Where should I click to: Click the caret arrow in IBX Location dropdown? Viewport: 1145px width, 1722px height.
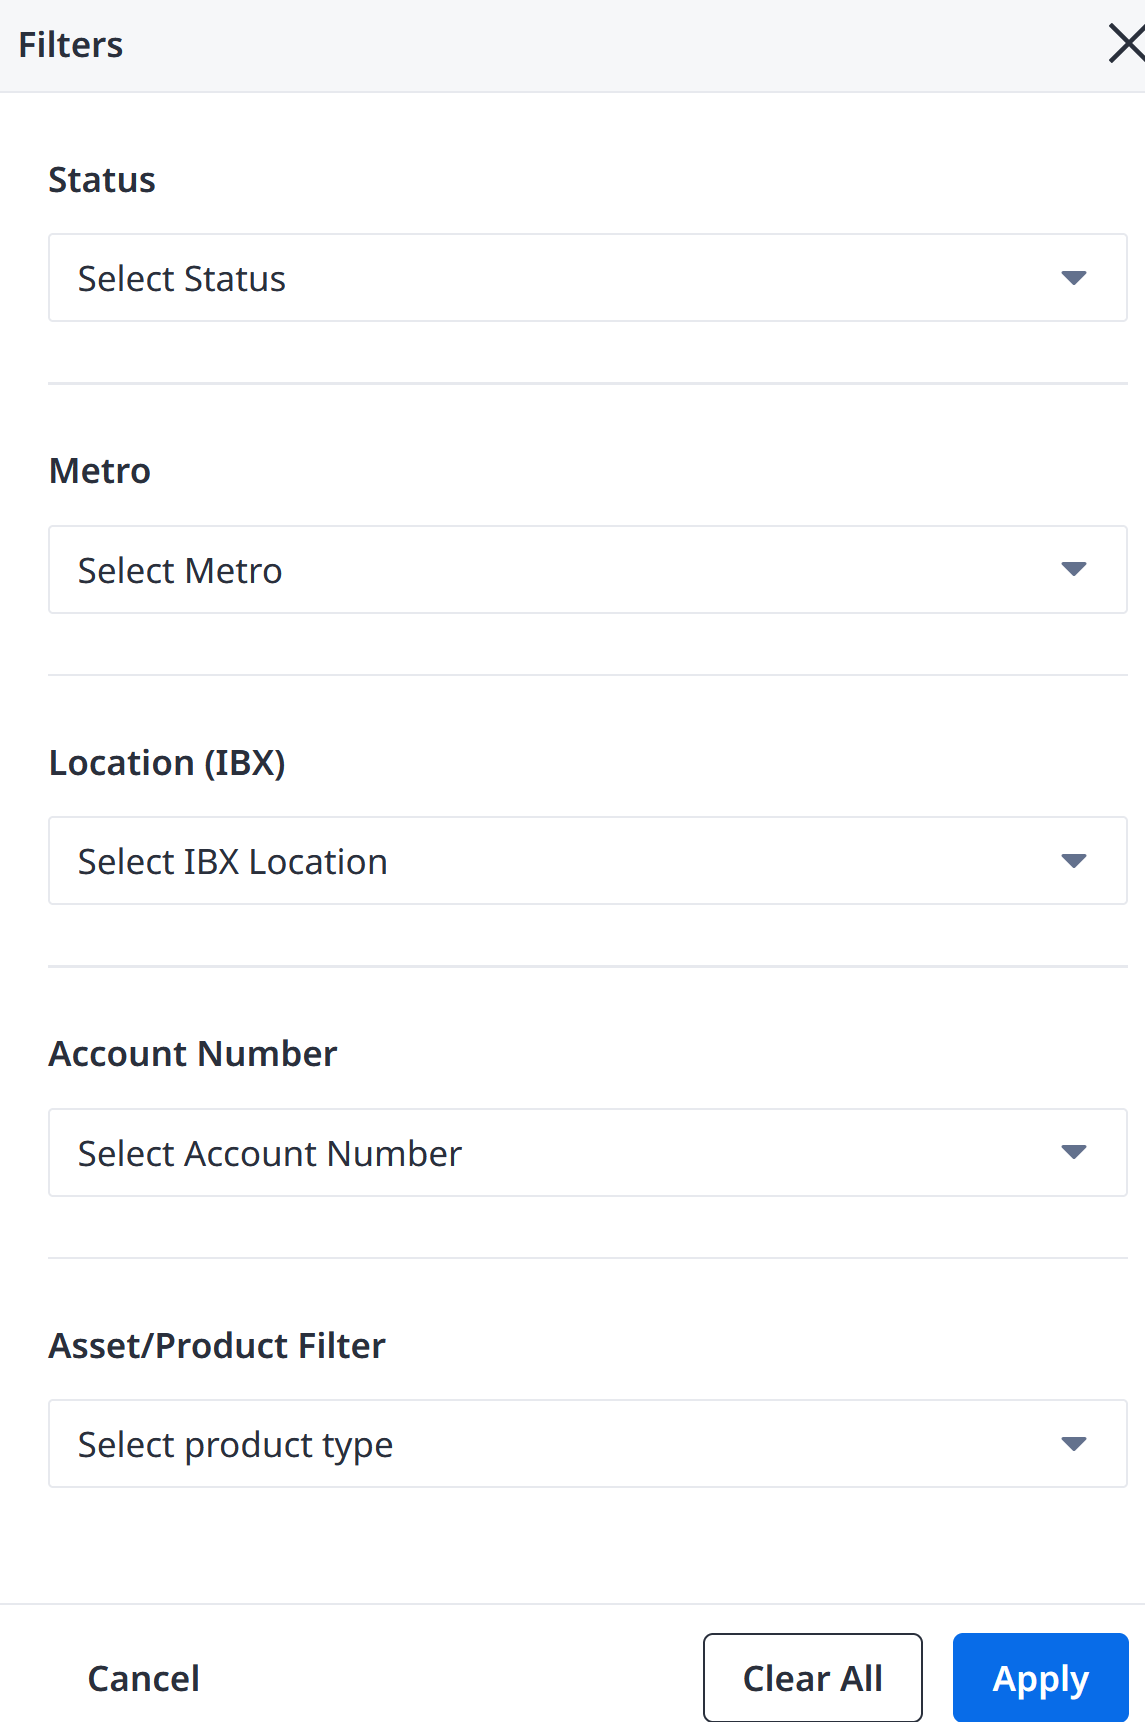(1074, 861)
